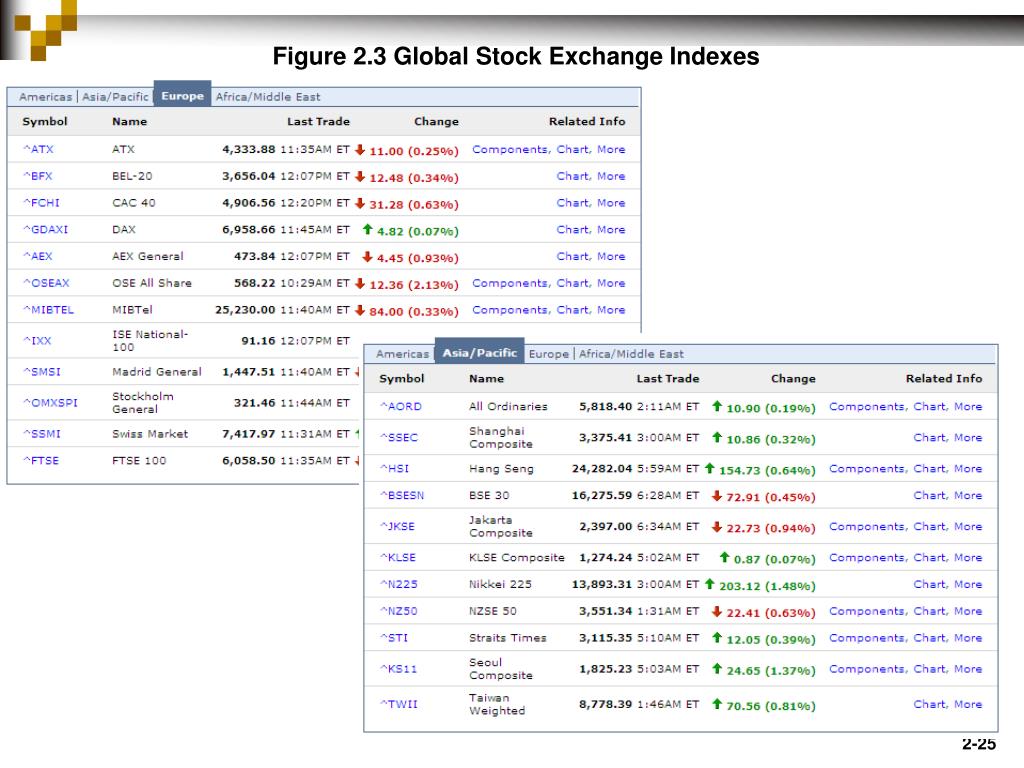Open the ^KS11 symbol link

tap(398, 669)
